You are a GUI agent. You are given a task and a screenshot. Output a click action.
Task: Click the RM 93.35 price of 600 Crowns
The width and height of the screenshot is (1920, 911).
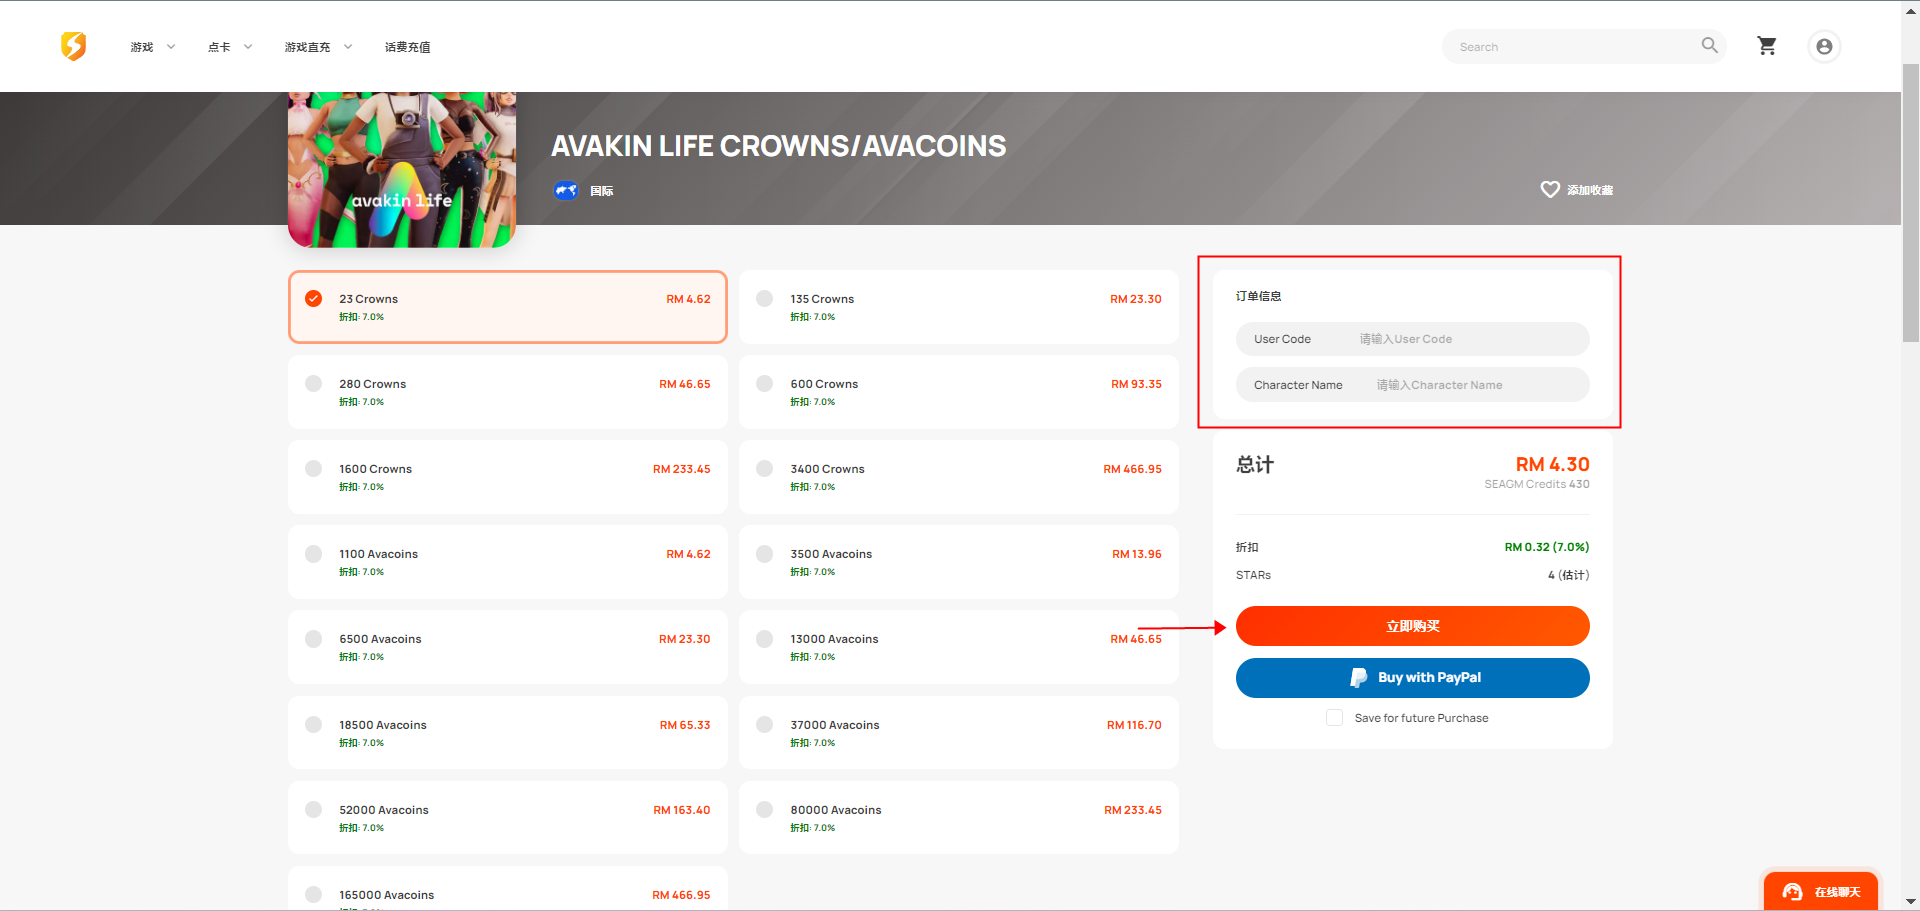1136,384
